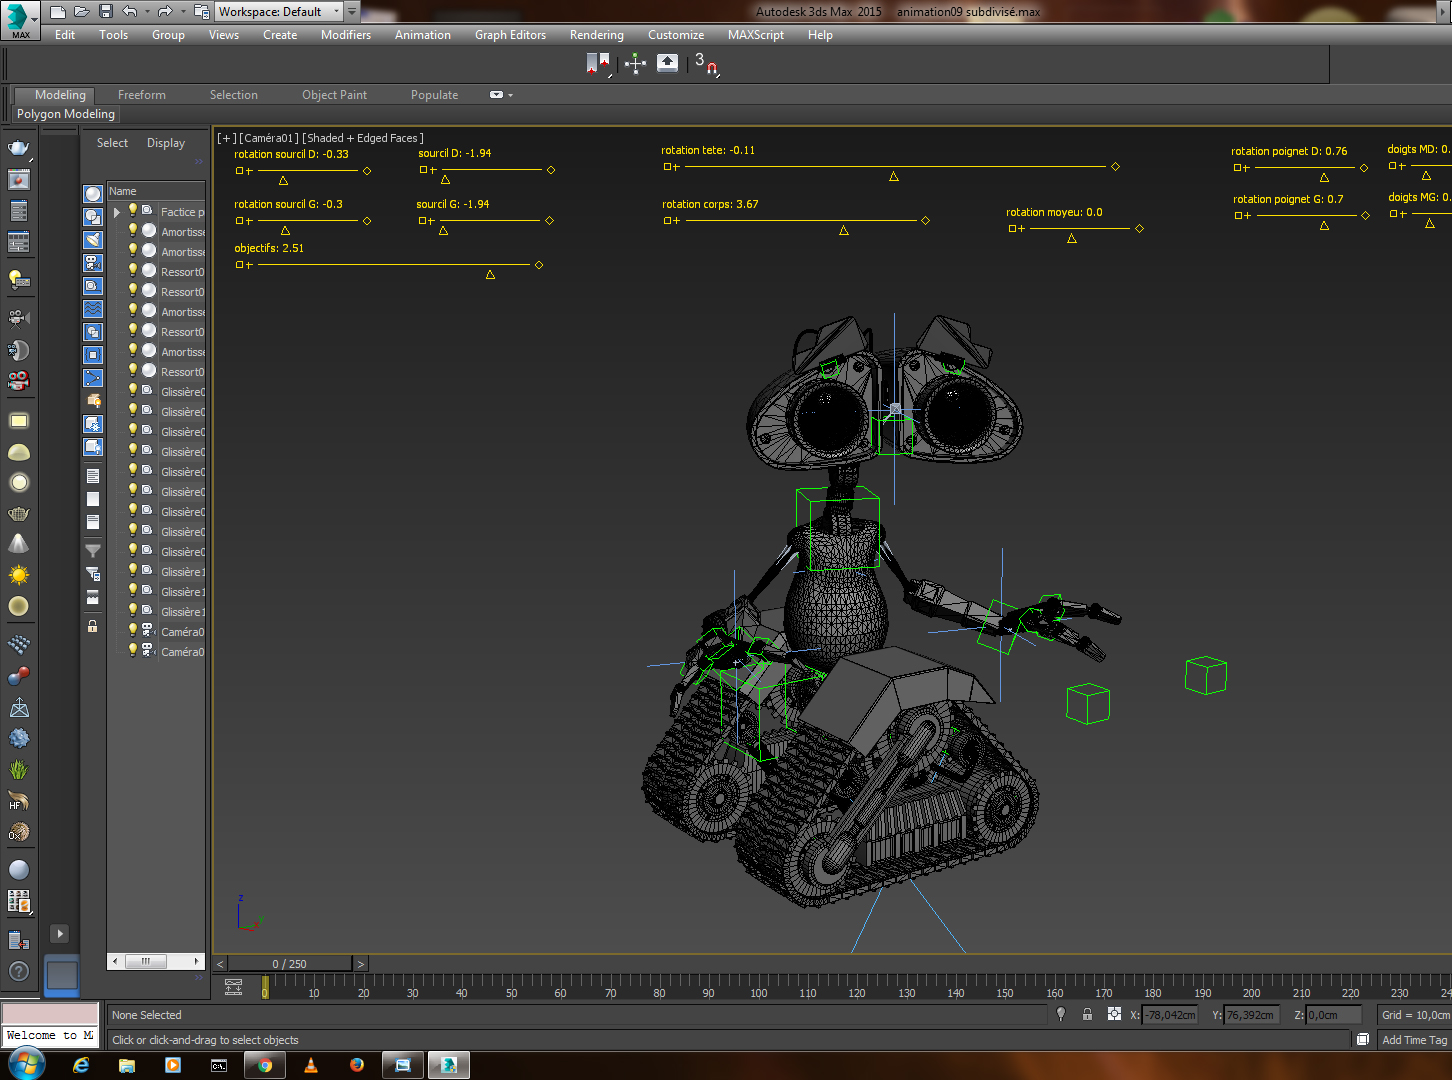This screenshot has height=1080, width=1452.
Task: Open the Animation menu
Action: point(423,35)
